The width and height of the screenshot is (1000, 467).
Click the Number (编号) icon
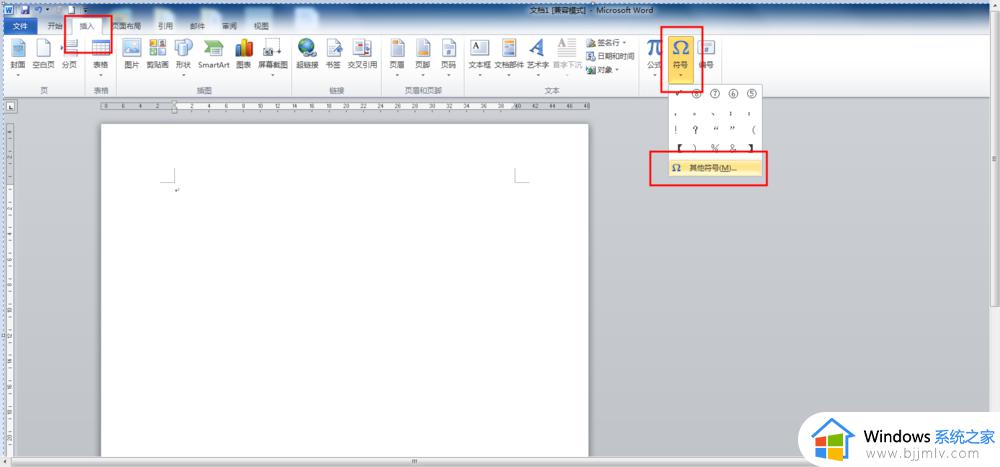[x=706, y=48]
